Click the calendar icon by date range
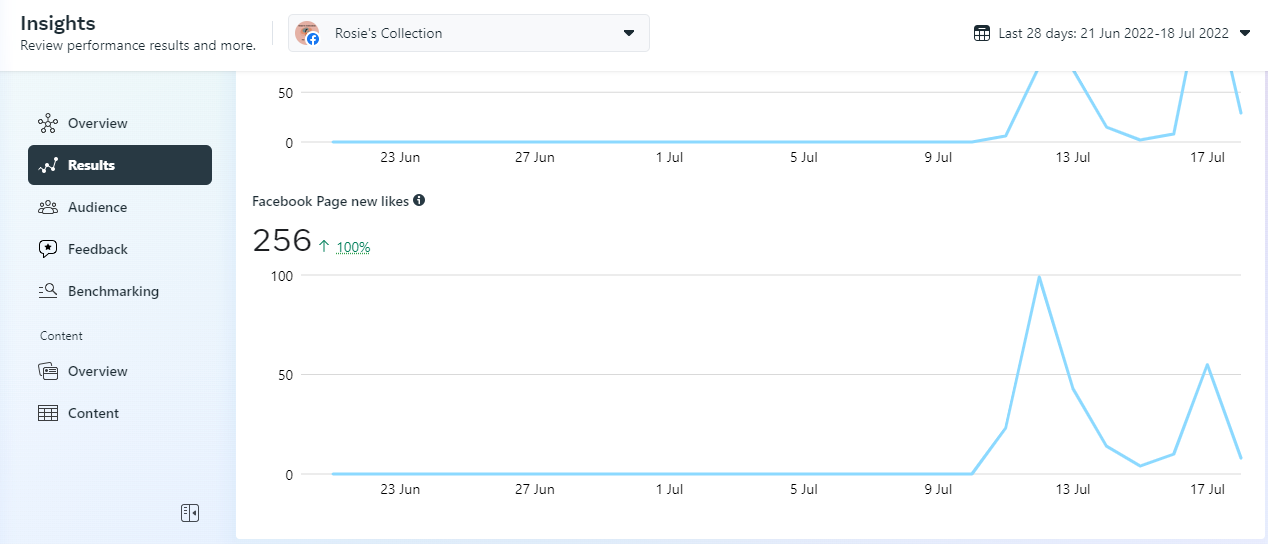Screen dimensions: 1268x544 click(x=982, y=33)
